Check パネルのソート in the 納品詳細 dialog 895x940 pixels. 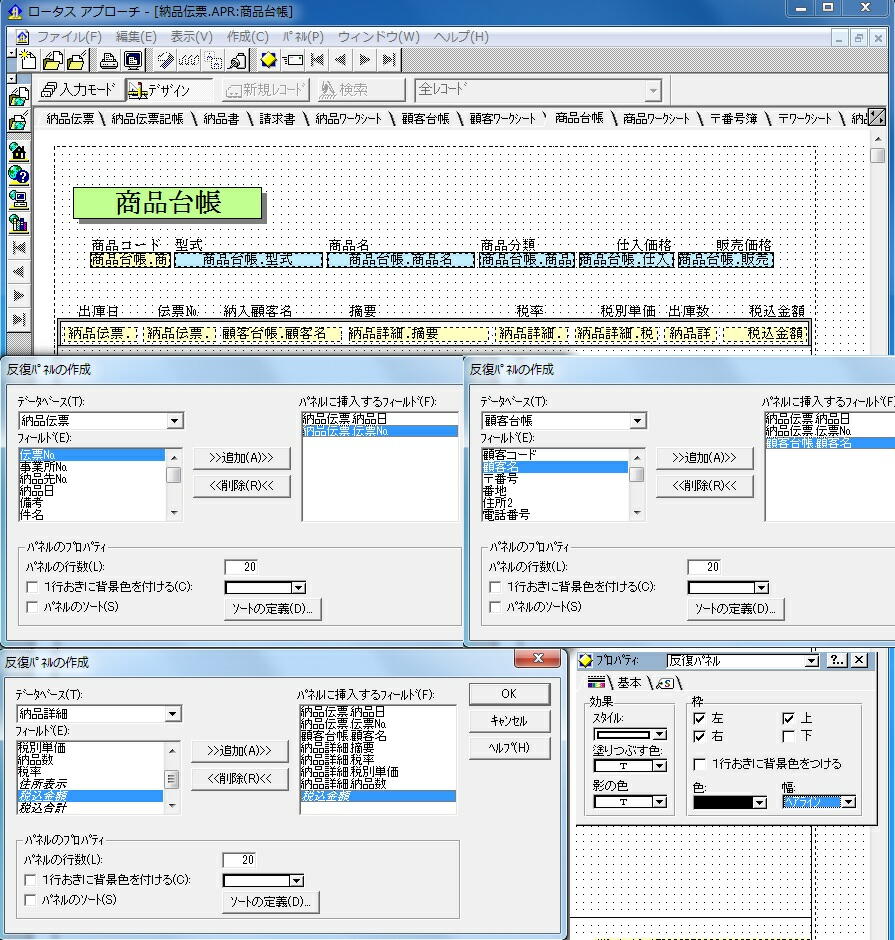[x=30, y=900]
